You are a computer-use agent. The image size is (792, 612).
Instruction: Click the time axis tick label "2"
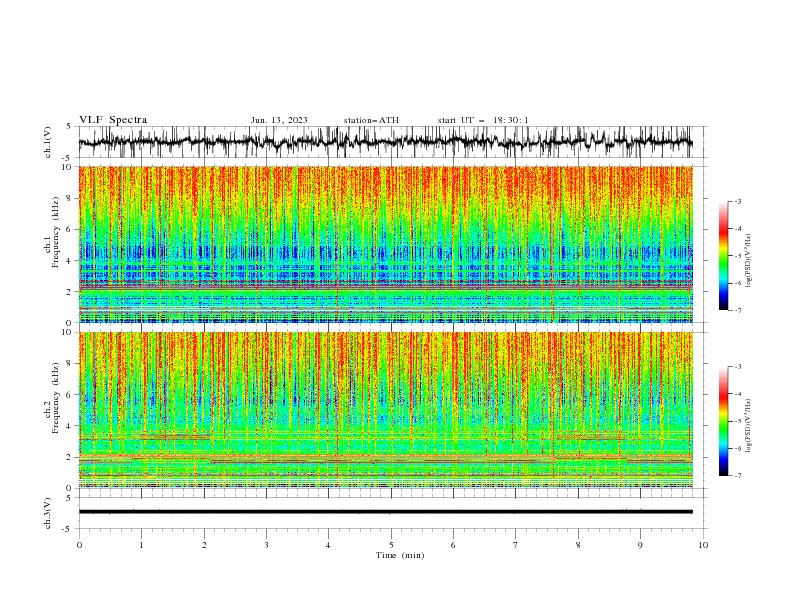[204, 545]
